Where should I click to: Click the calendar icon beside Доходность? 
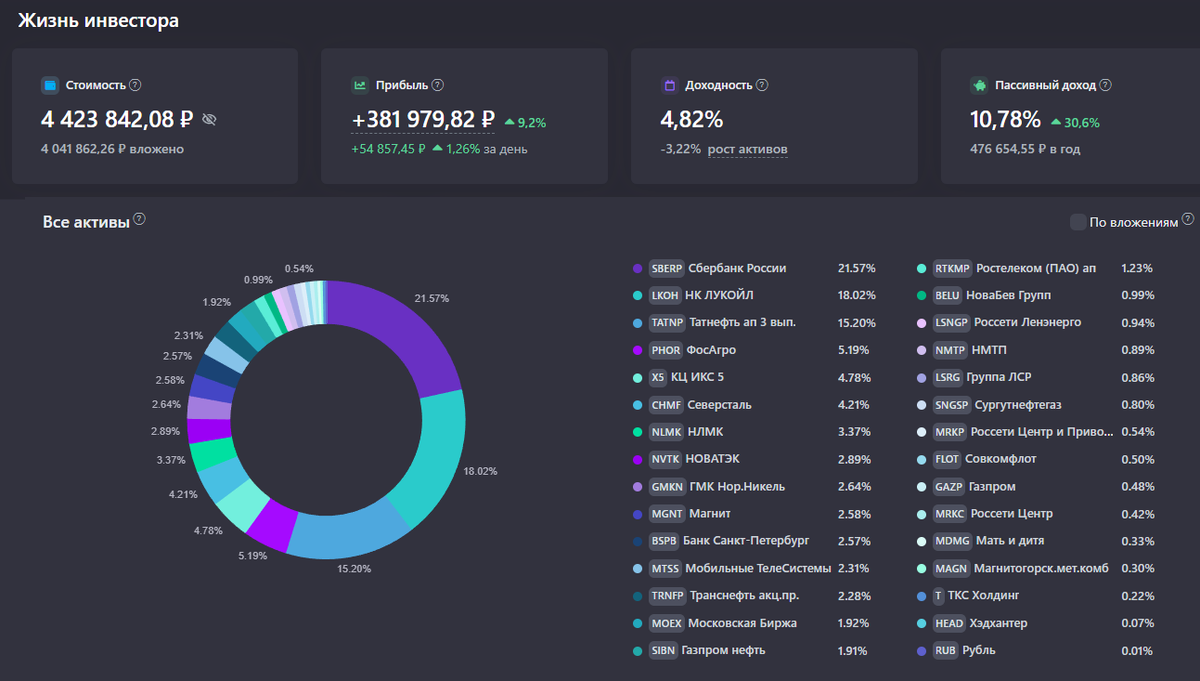pos(670,85)
